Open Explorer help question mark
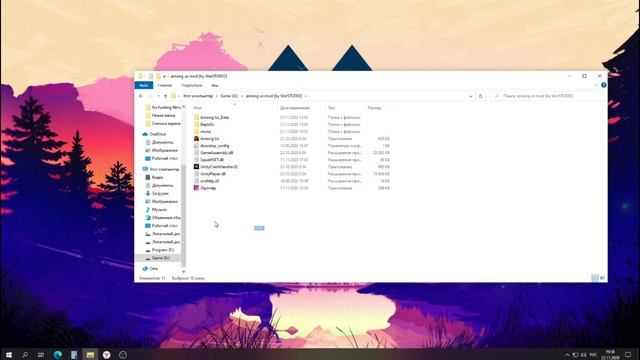This screenshot has height=360, width=640. pos(603,85)
